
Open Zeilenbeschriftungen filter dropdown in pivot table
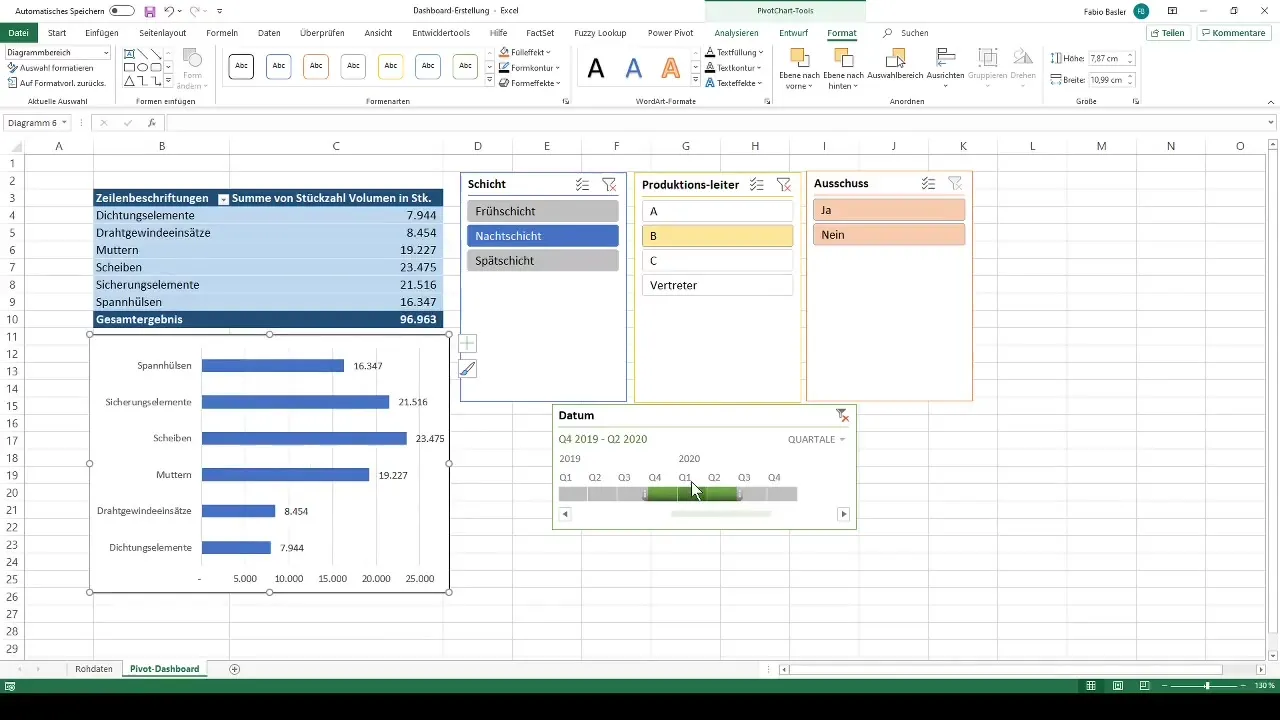click(x=223, y=199)
